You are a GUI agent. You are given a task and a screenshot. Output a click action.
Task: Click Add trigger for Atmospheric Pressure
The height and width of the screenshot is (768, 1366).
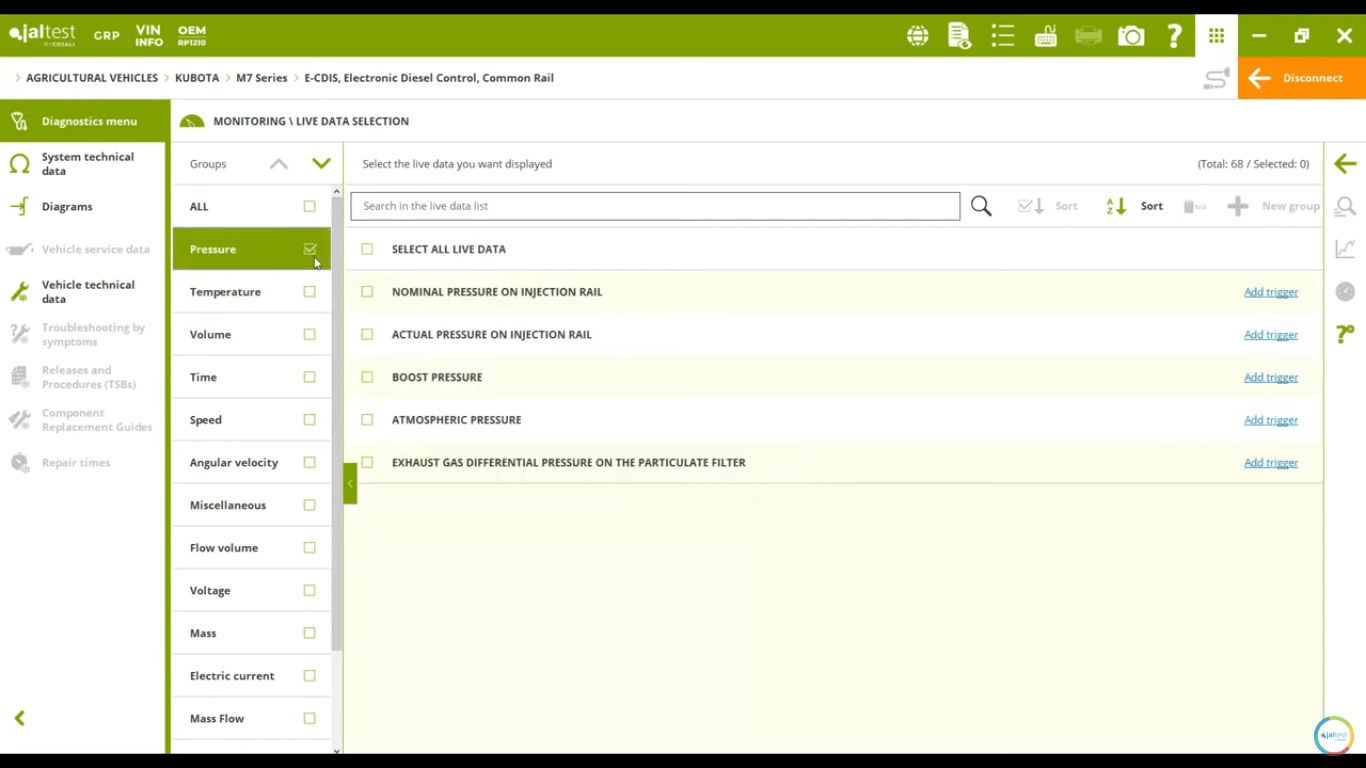click(1270, 420)
